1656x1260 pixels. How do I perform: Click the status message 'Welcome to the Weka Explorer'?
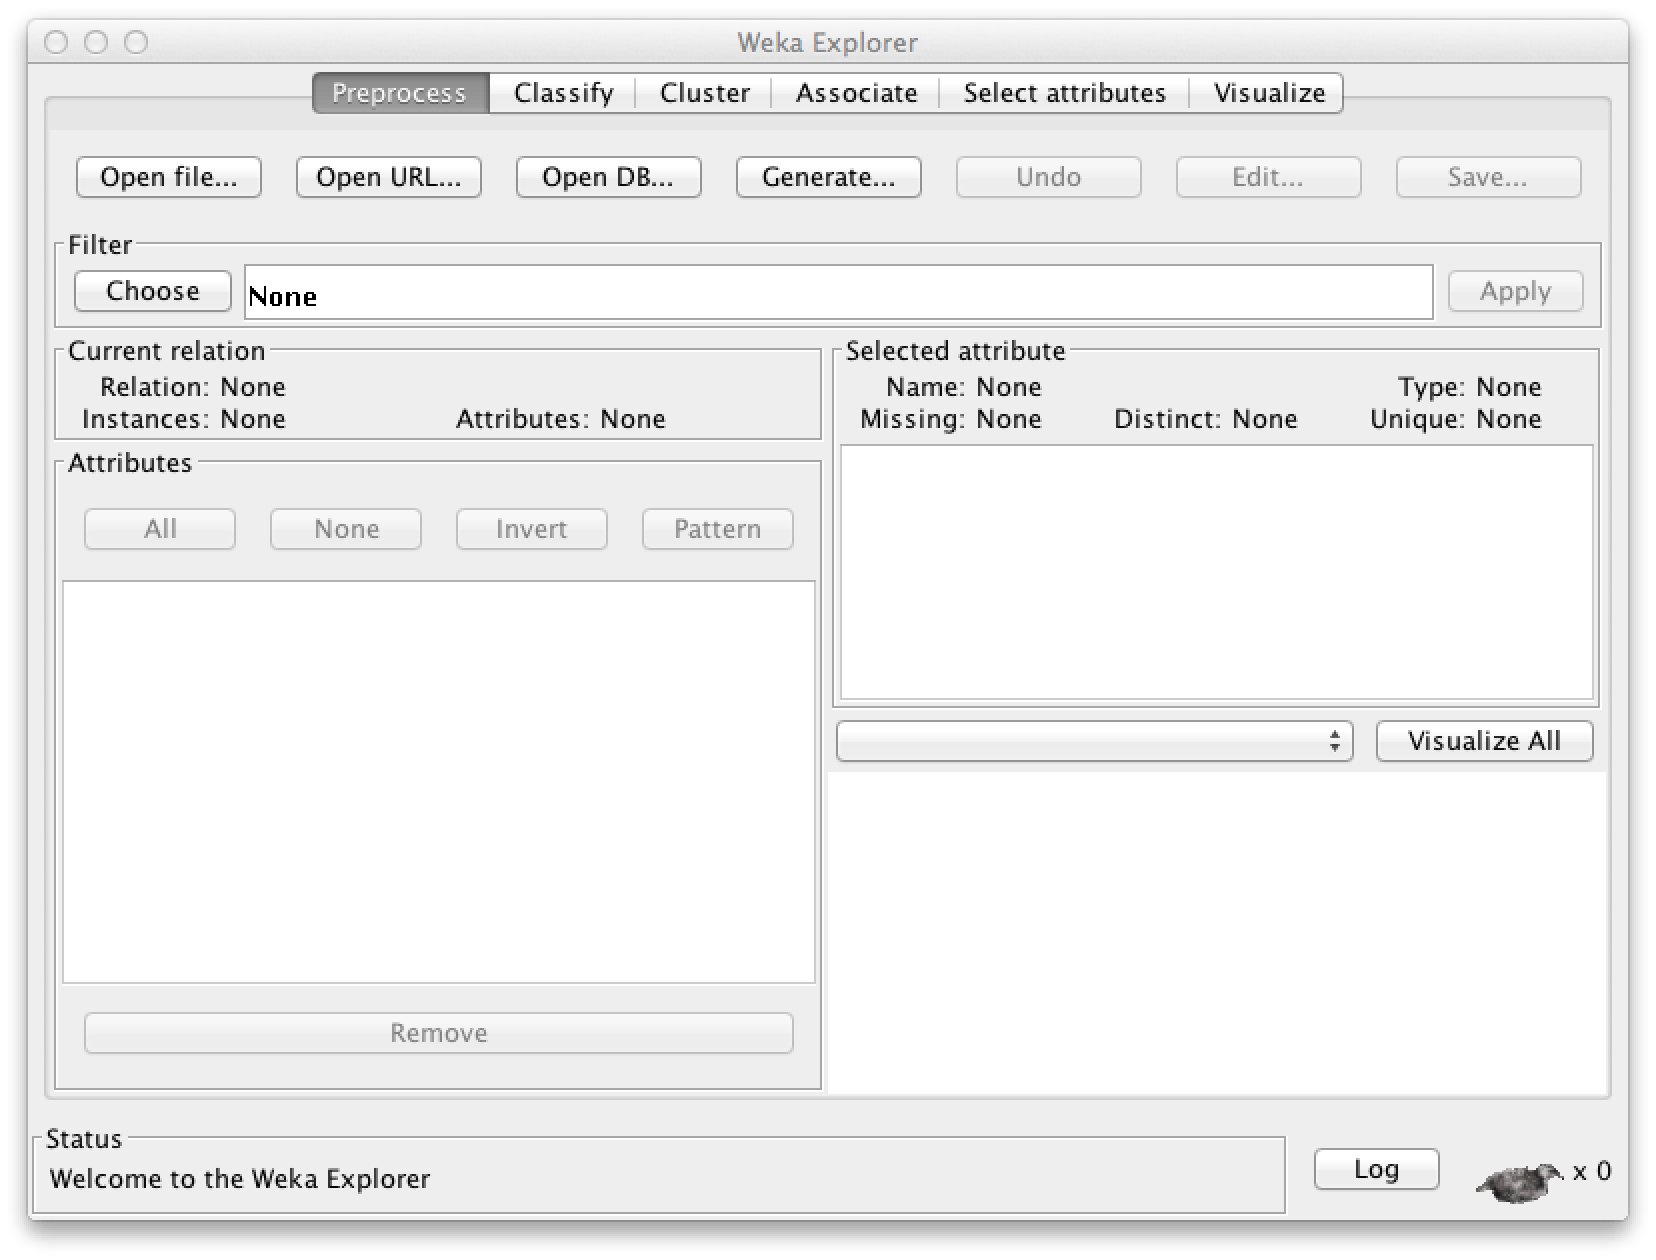[x=240, y=1179]
